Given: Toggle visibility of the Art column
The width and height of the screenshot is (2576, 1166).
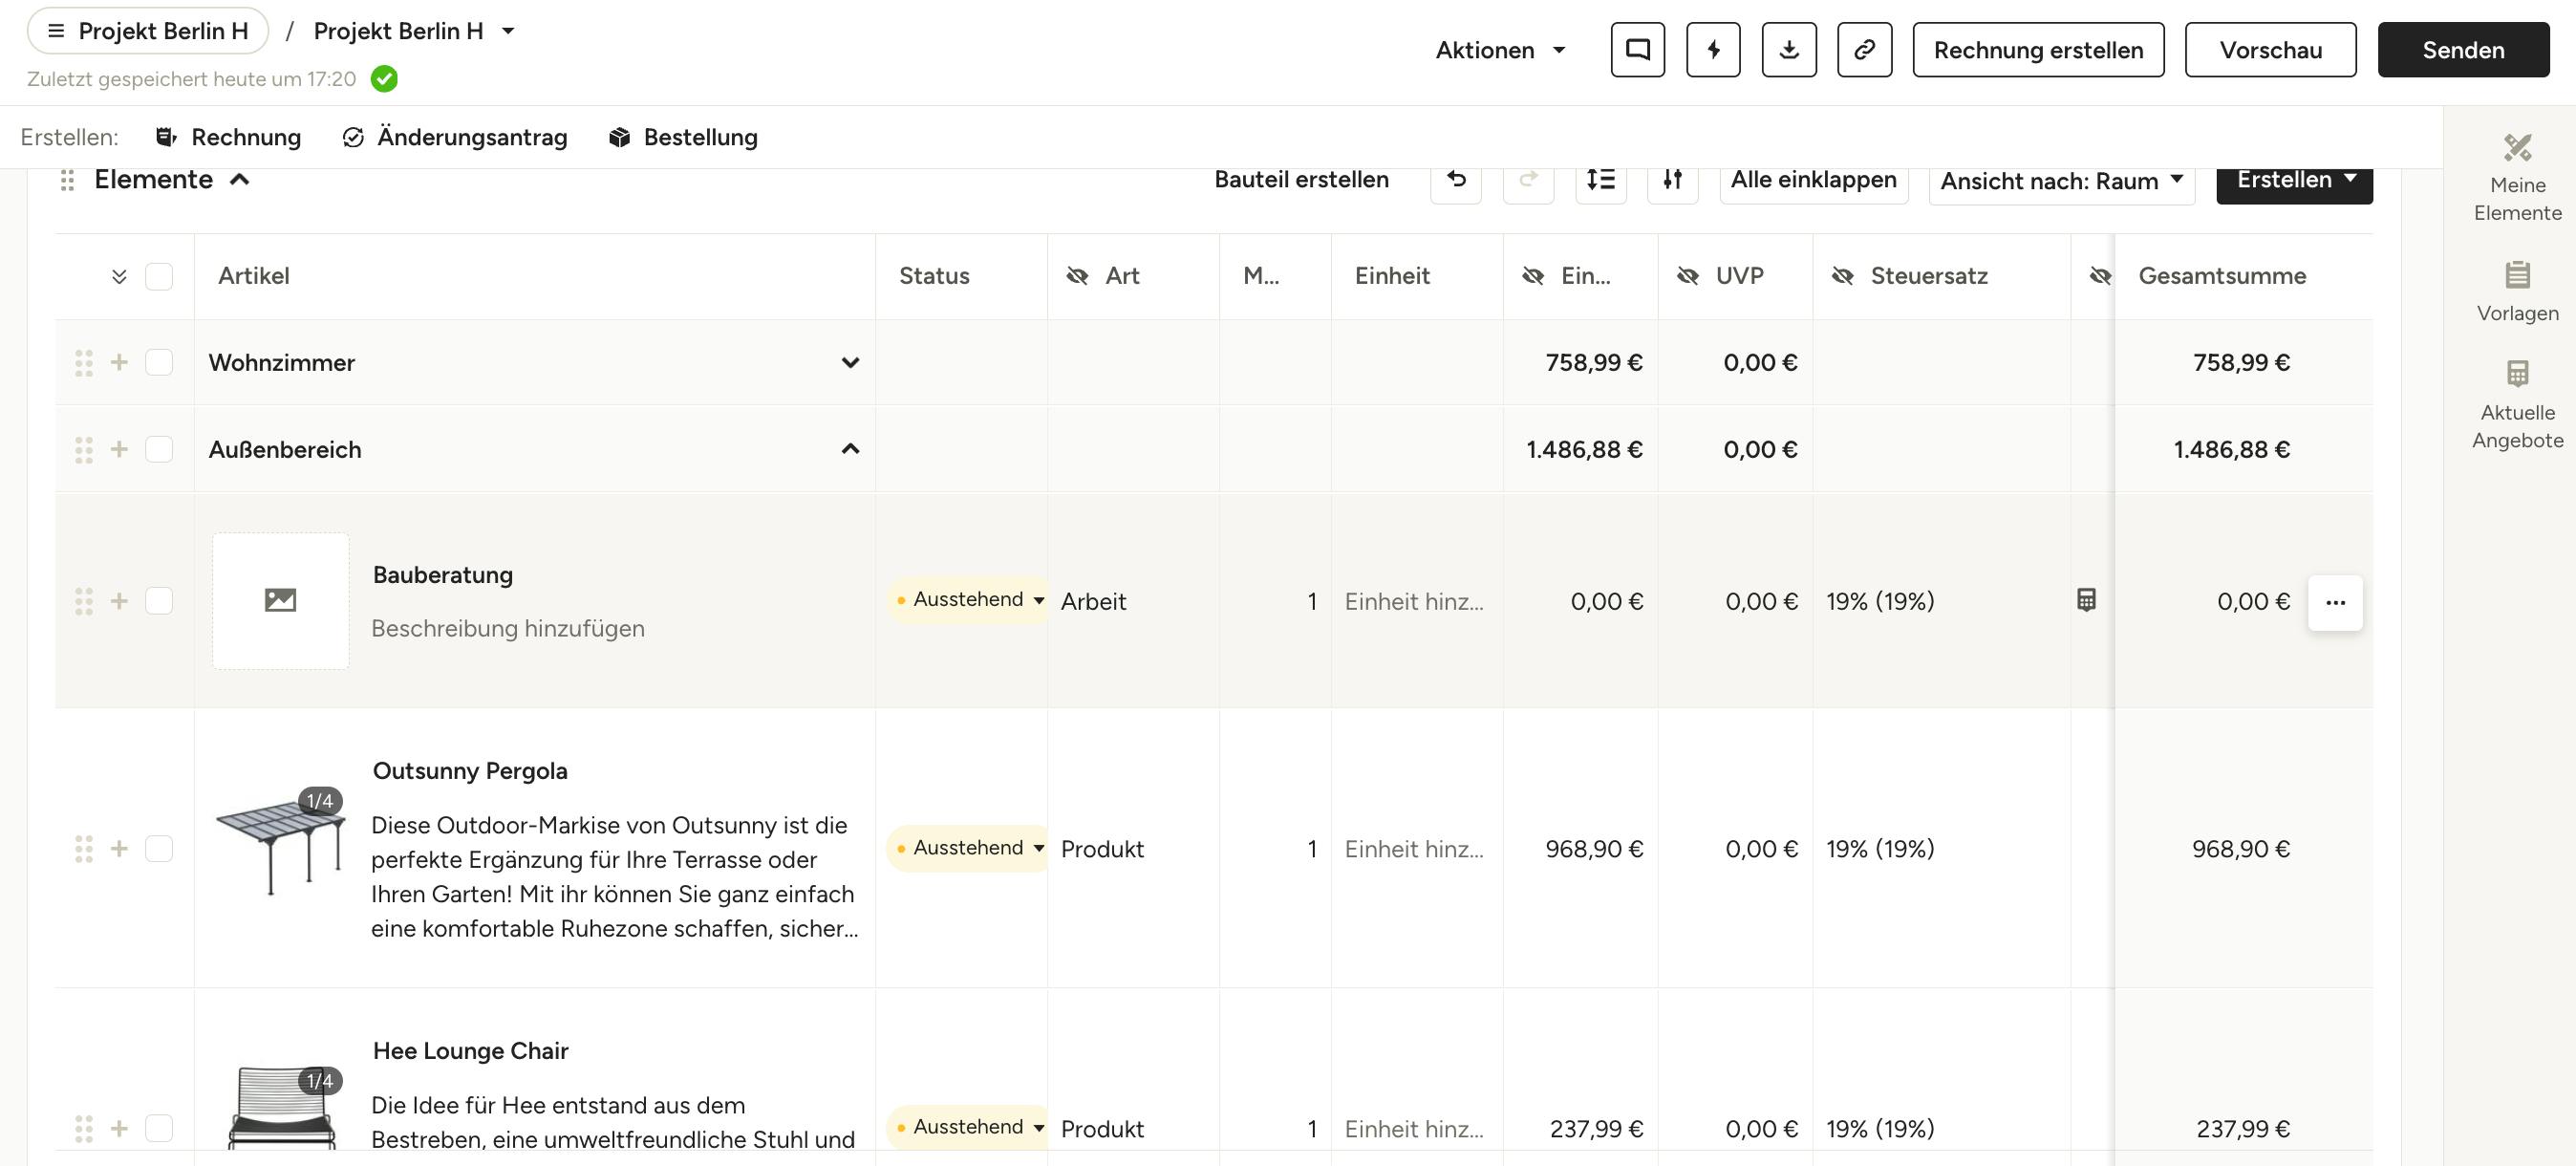Looking at the screenshot, I should pyautogui.click(x=1077, y=276).
